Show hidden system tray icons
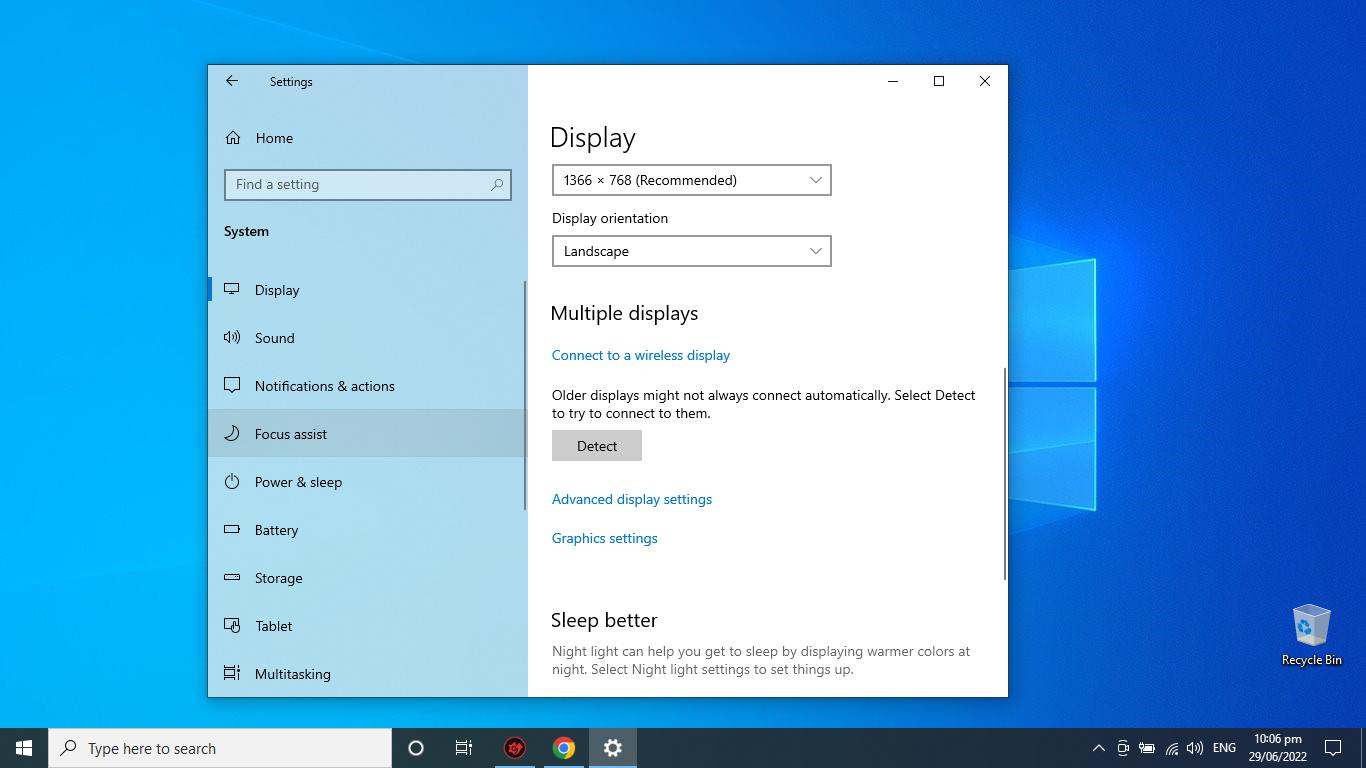 tap(1098, 748)
